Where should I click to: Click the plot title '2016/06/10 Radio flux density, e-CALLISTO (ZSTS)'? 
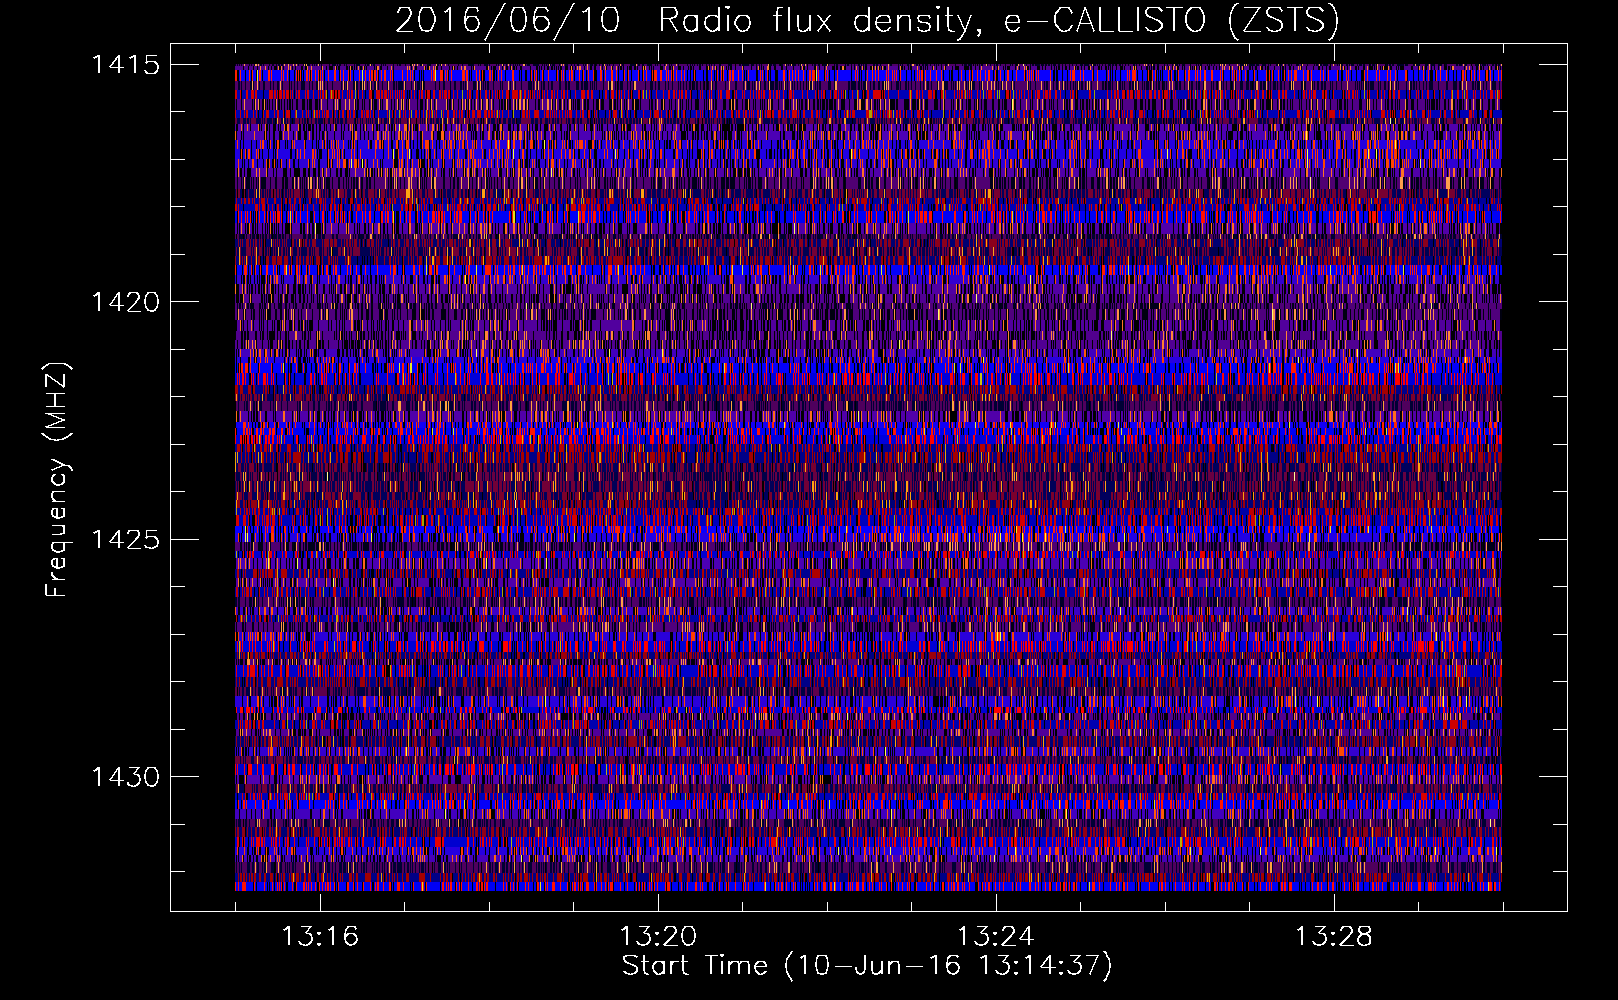tap(867, 21)
